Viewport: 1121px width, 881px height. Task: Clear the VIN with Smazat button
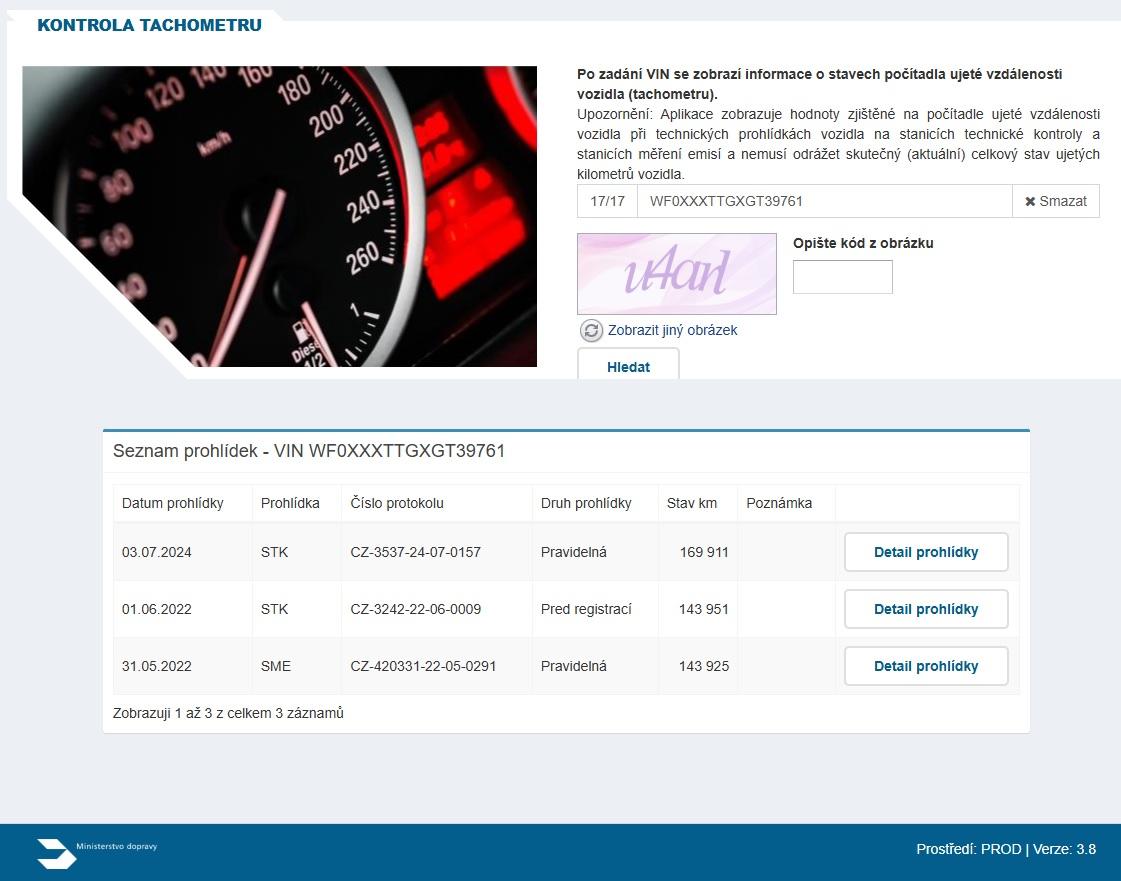(x=1056, y=201)
